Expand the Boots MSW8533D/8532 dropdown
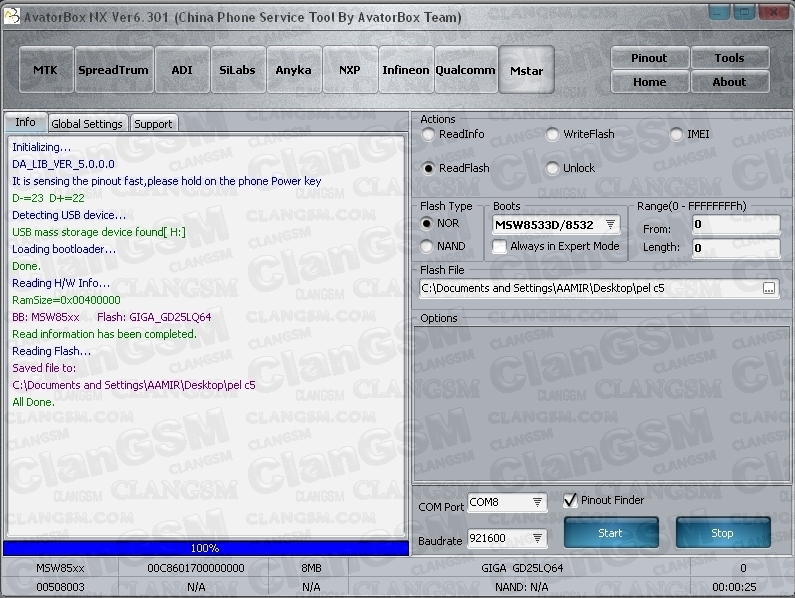 [610, 224]
